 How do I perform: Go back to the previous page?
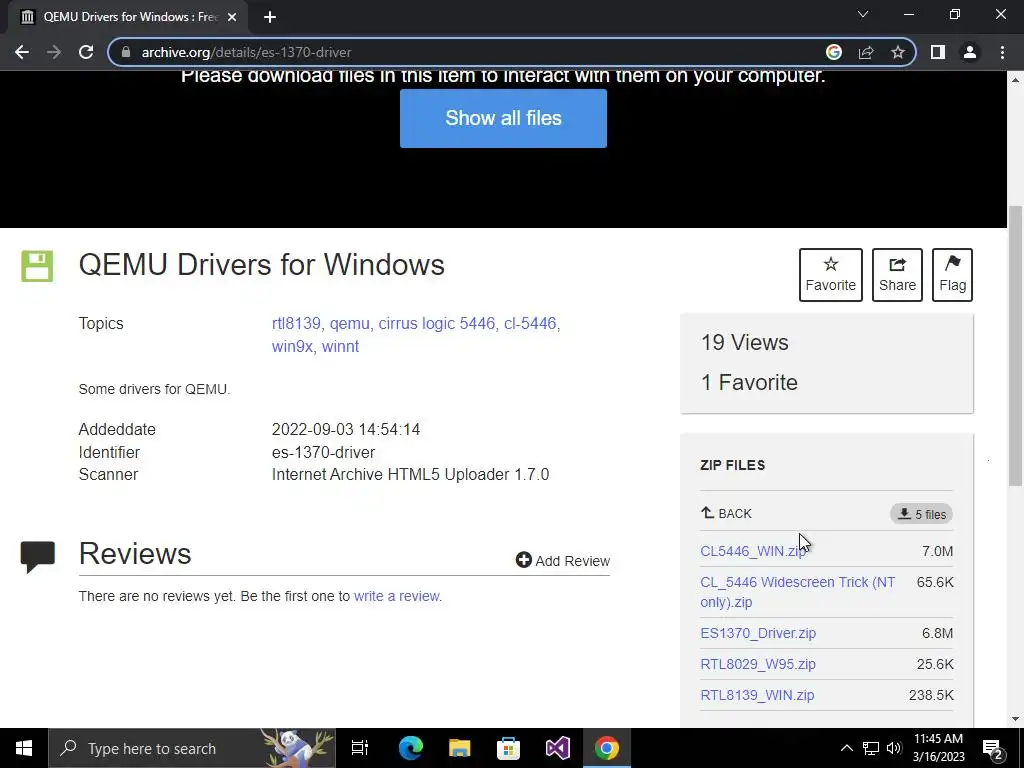(x=22, y=52)
